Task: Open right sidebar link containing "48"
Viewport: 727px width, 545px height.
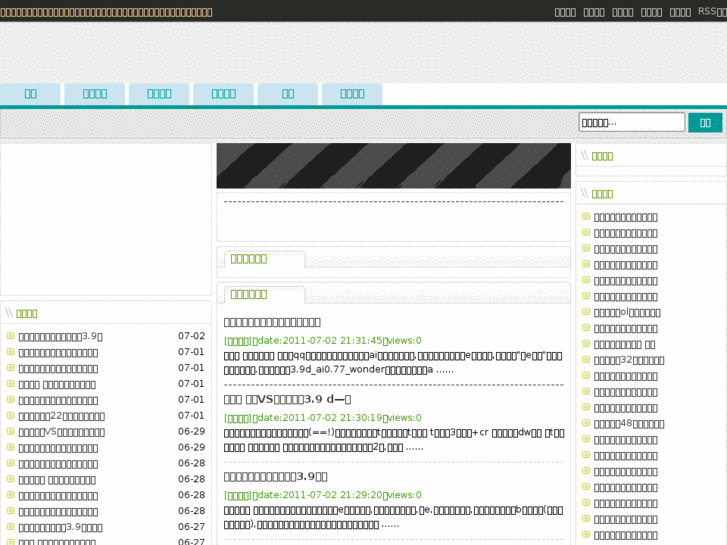Action: (629, 424)
